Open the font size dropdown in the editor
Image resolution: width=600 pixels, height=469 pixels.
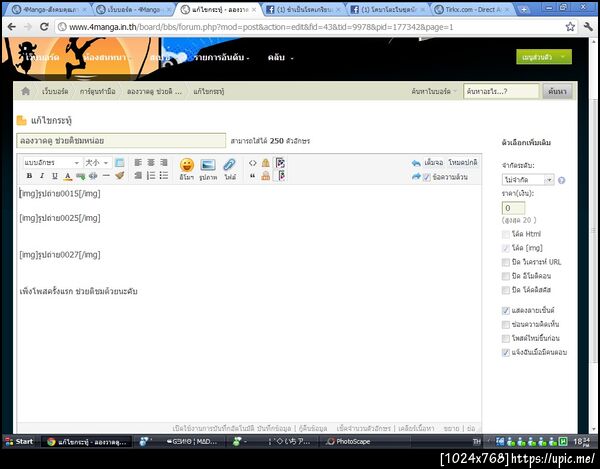coord(98,163)
